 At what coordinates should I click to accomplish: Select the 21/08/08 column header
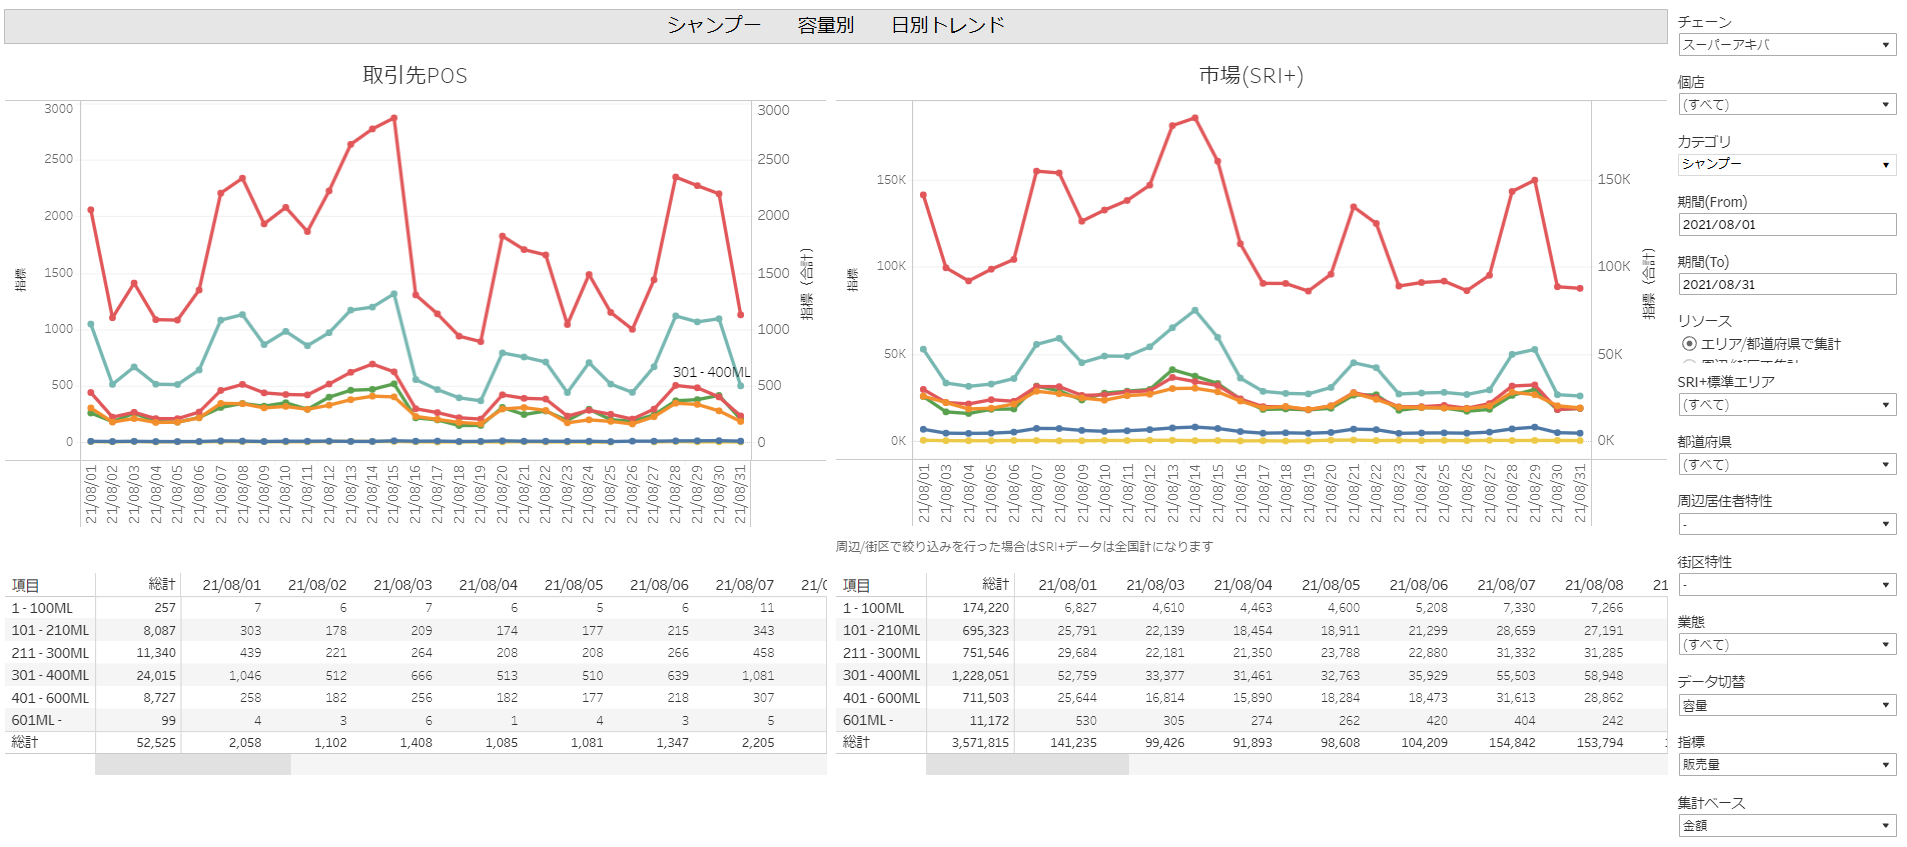[1594, 585]
